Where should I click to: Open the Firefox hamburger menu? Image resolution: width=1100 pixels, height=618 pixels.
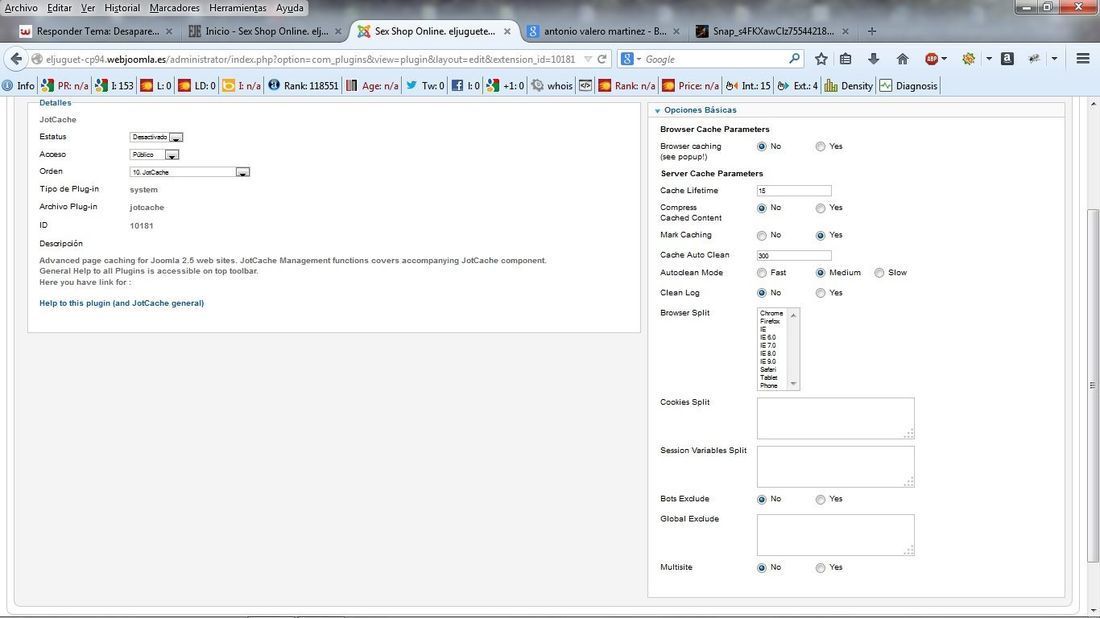[x=1083, y=59]
